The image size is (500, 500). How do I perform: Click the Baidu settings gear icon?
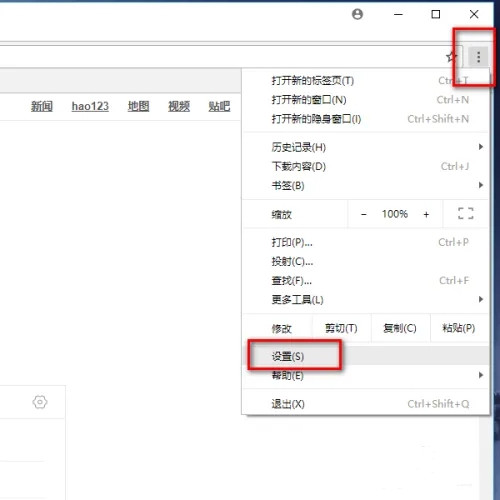point(40,402)
